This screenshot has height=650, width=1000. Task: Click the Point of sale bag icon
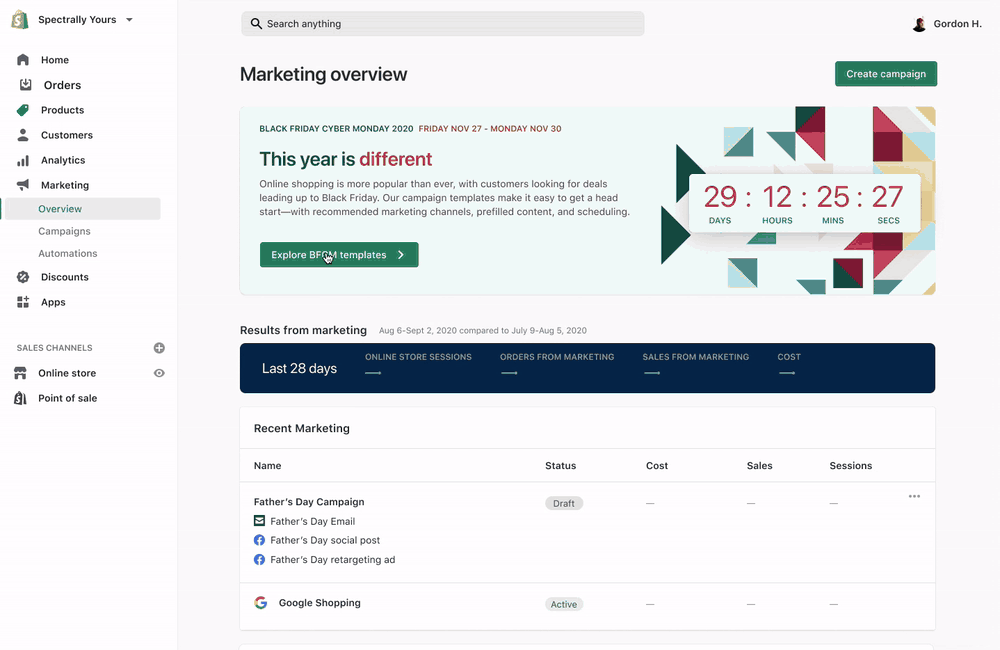pos(20,398)
